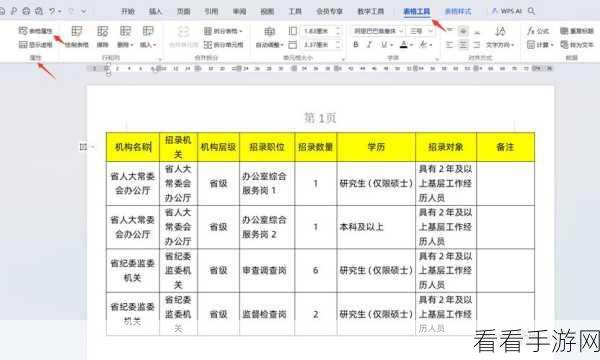Click the 自动调整 auto-fit icon
The height and width of the screenshot is (360, 600).
(269, 31)
